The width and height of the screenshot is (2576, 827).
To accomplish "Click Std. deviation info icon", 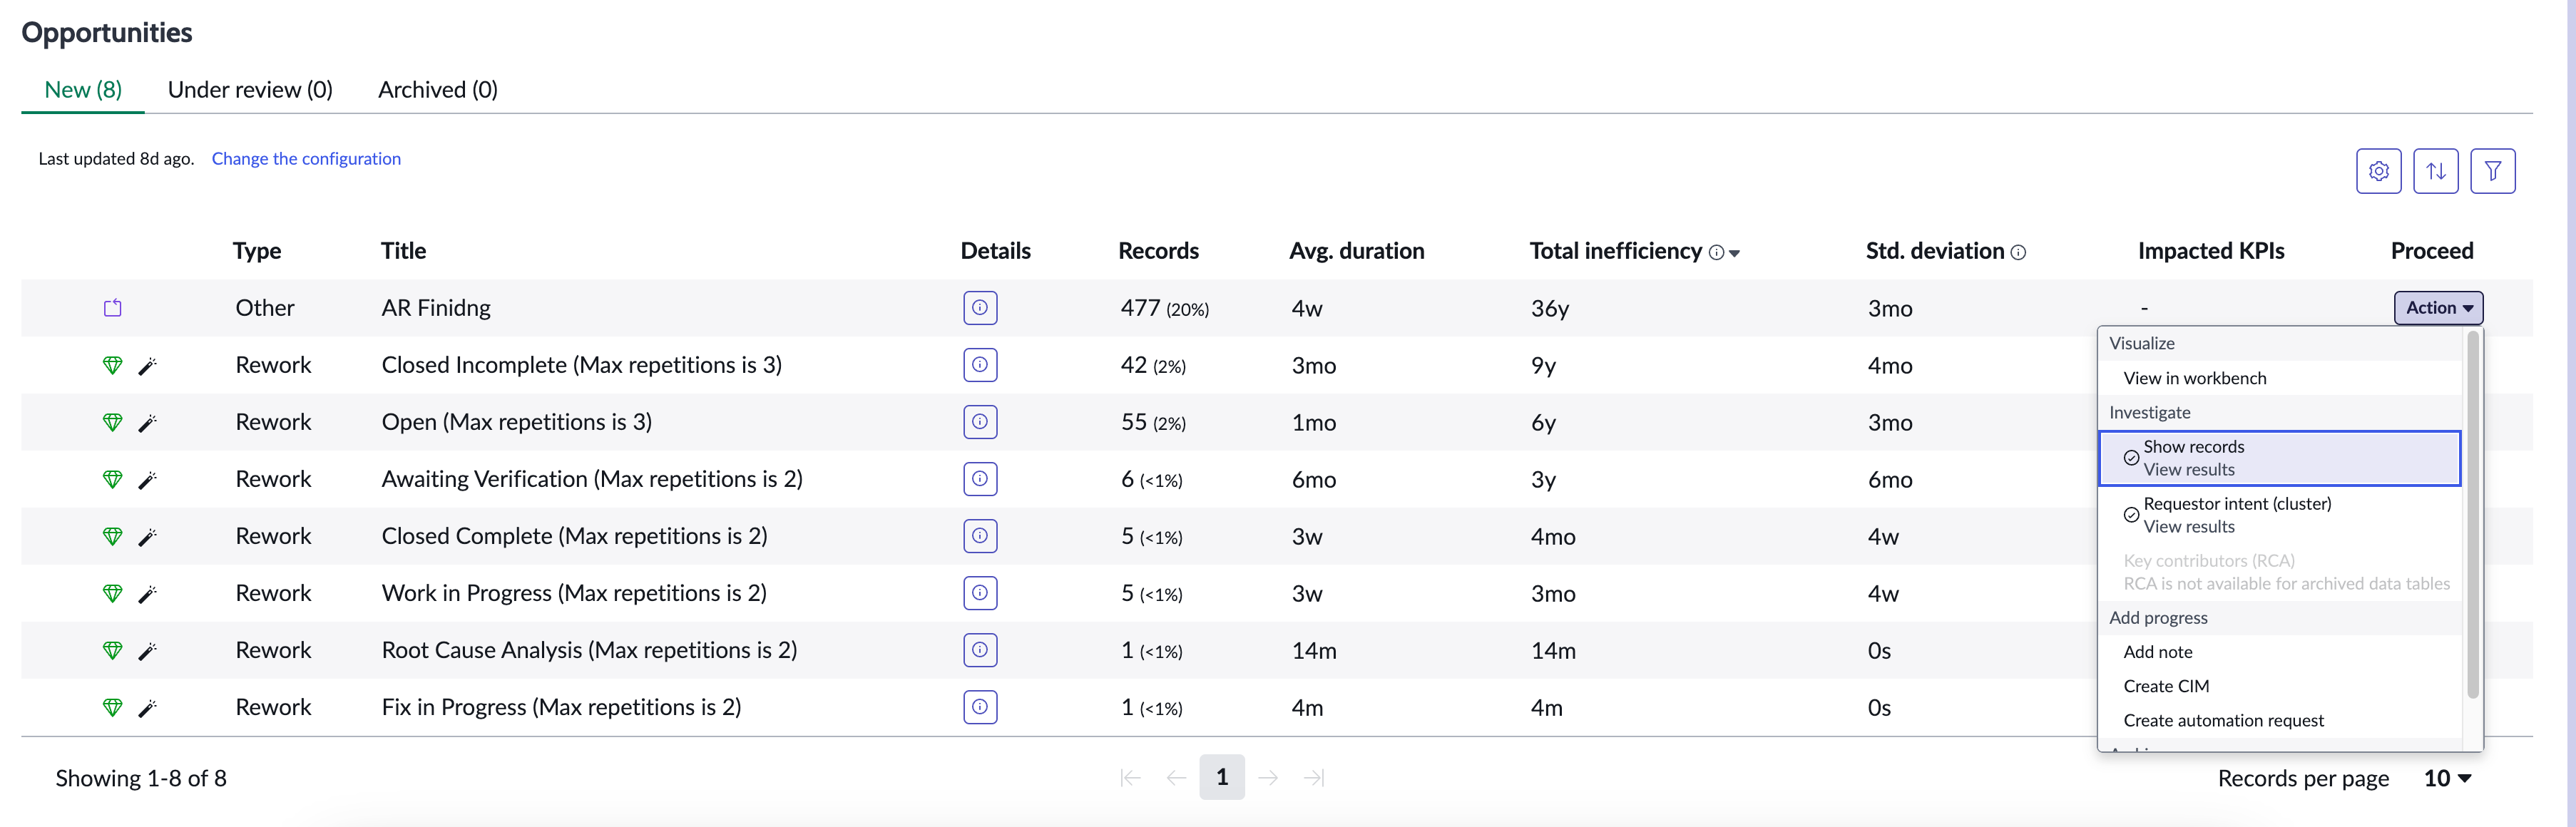I will (2018, 253).
